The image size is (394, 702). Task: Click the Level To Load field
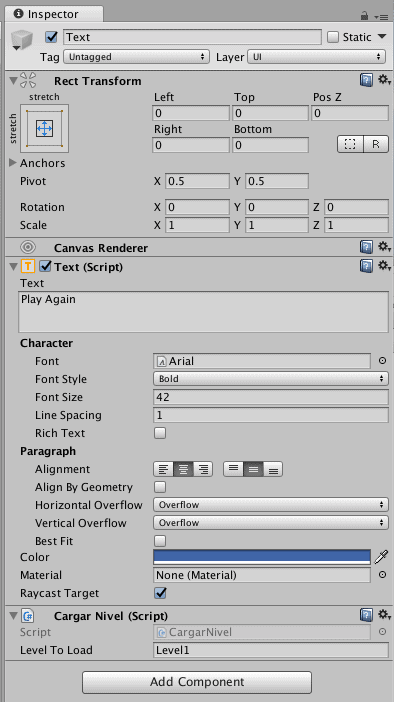[270, 650]
